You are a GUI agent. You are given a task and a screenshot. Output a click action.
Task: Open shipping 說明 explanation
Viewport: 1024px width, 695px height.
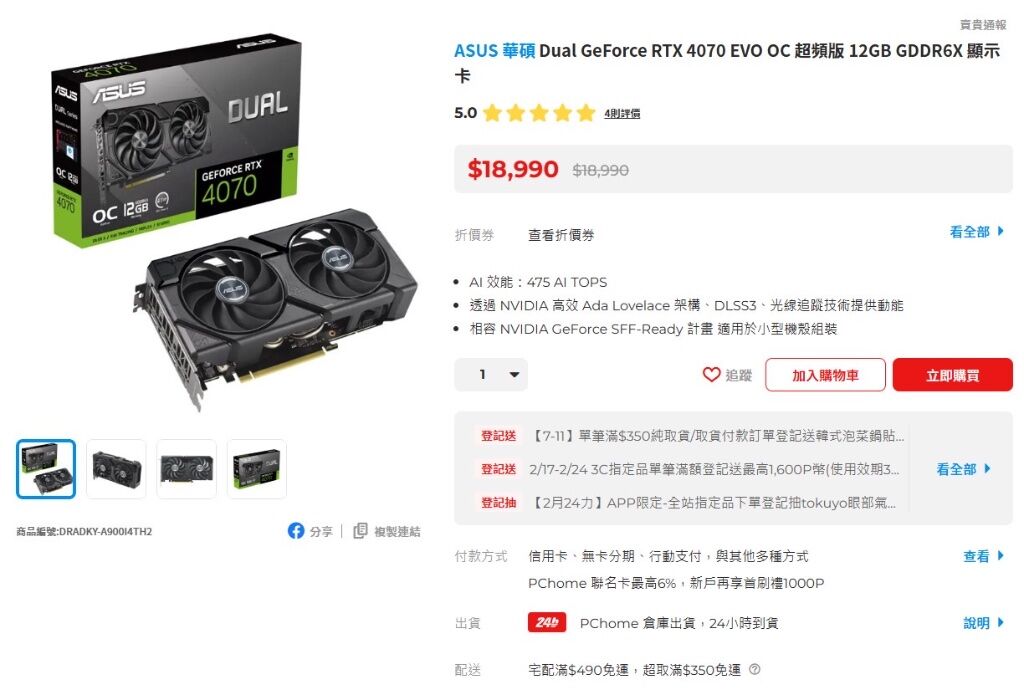coord(984,623)
